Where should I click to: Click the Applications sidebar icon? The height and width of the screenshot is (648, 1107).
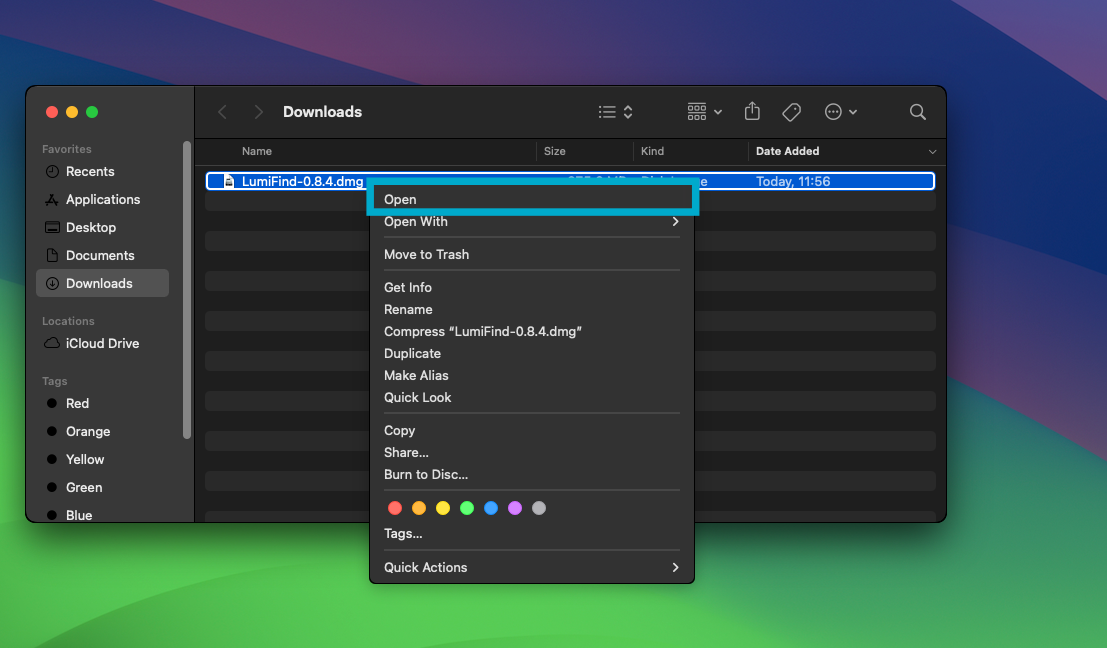pos(52,200)
